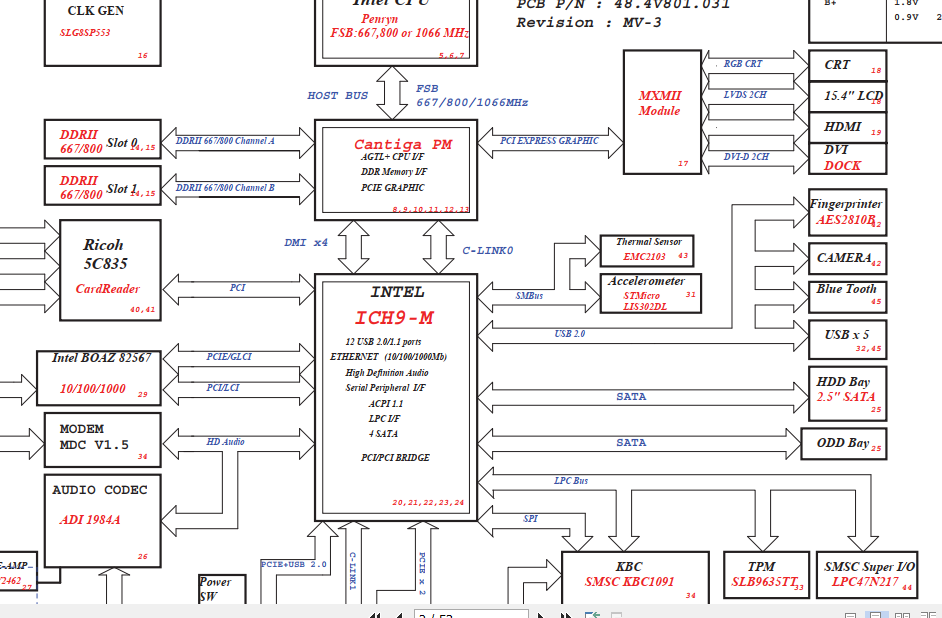
Task: Click the Thermal Sensor EMC2103 block
Action: click(645, 250)
